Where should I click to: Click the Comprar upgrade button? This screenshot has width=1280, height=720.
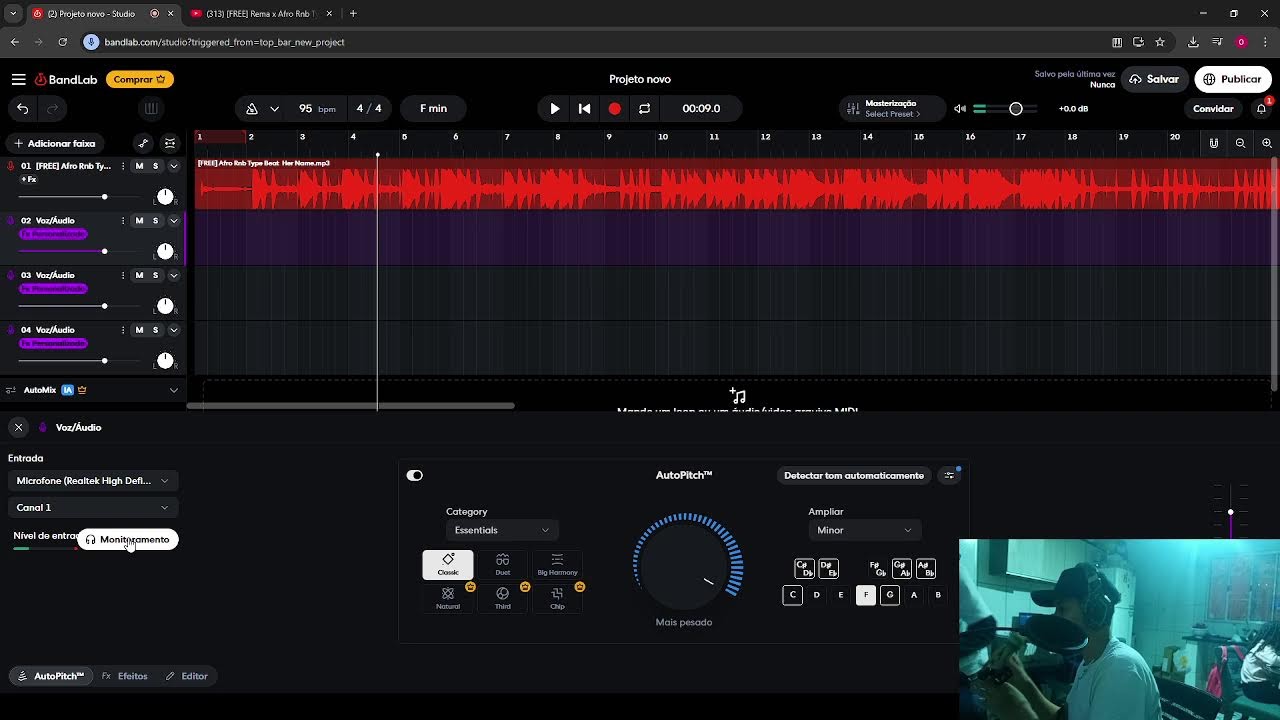tap(140, 79)
